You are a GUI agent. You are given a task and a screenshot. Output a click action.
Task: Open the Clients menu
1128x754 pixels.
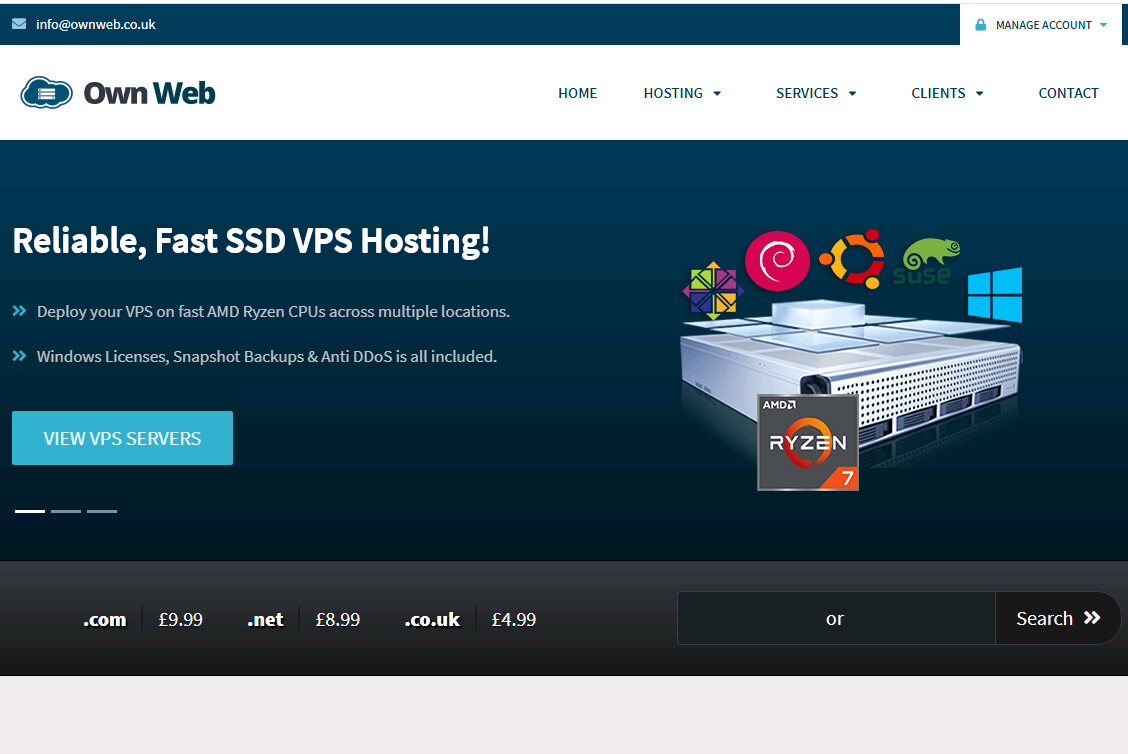tap(938, 94)
